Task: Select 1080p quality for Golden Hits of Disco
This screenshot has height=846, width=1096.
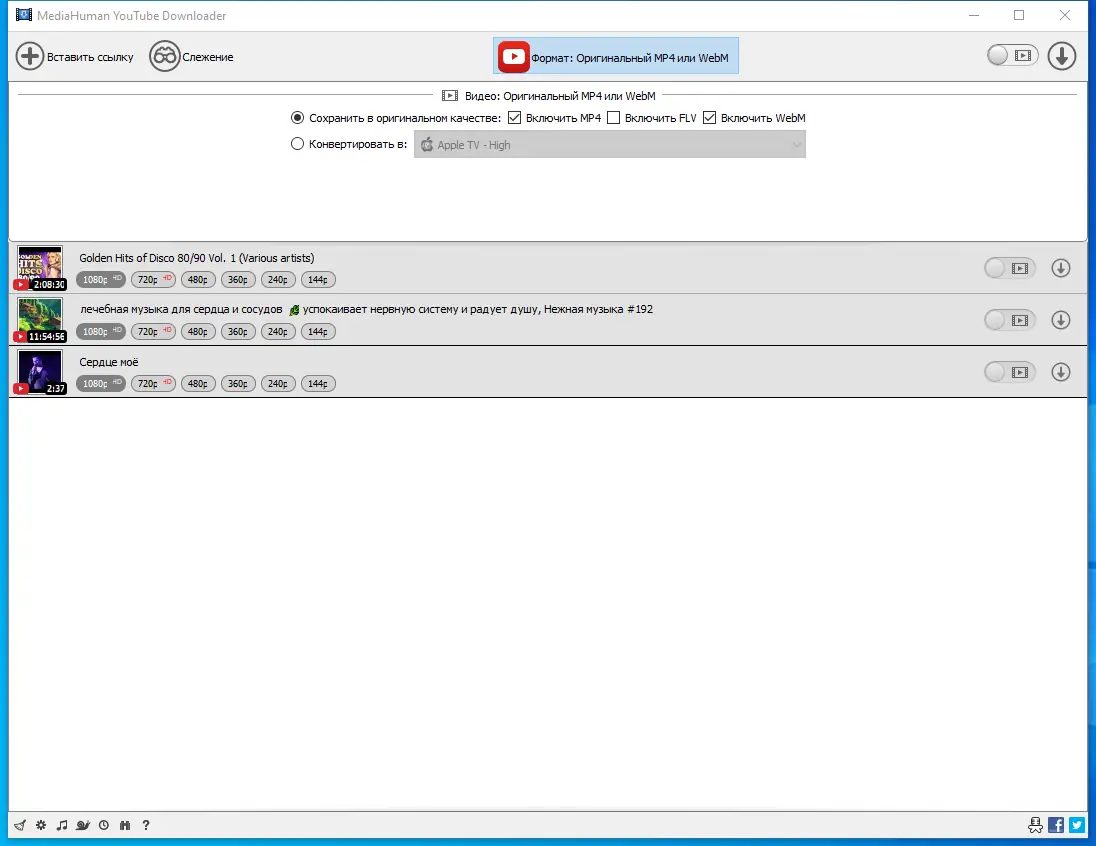Action: [101, 280]
